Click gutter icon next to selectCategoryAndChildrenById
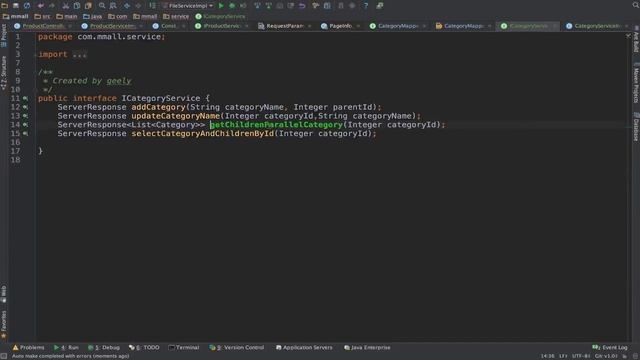The width and height of the screenshot is (640, 360). click(x=26, y=133)
